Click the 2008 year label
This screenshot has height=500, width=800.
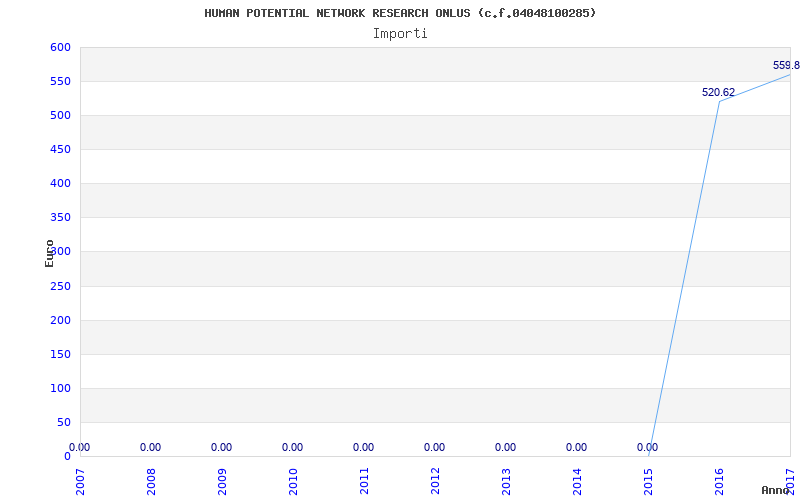click(x=151, y=482)
